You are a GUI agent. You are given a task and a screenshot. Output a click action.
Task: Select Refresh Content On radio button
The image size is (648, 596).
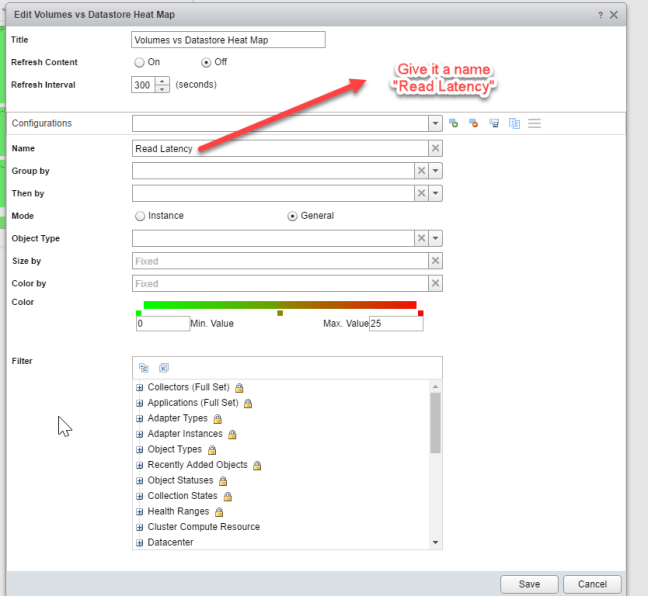pyautogui.click(x=140, y=62)
